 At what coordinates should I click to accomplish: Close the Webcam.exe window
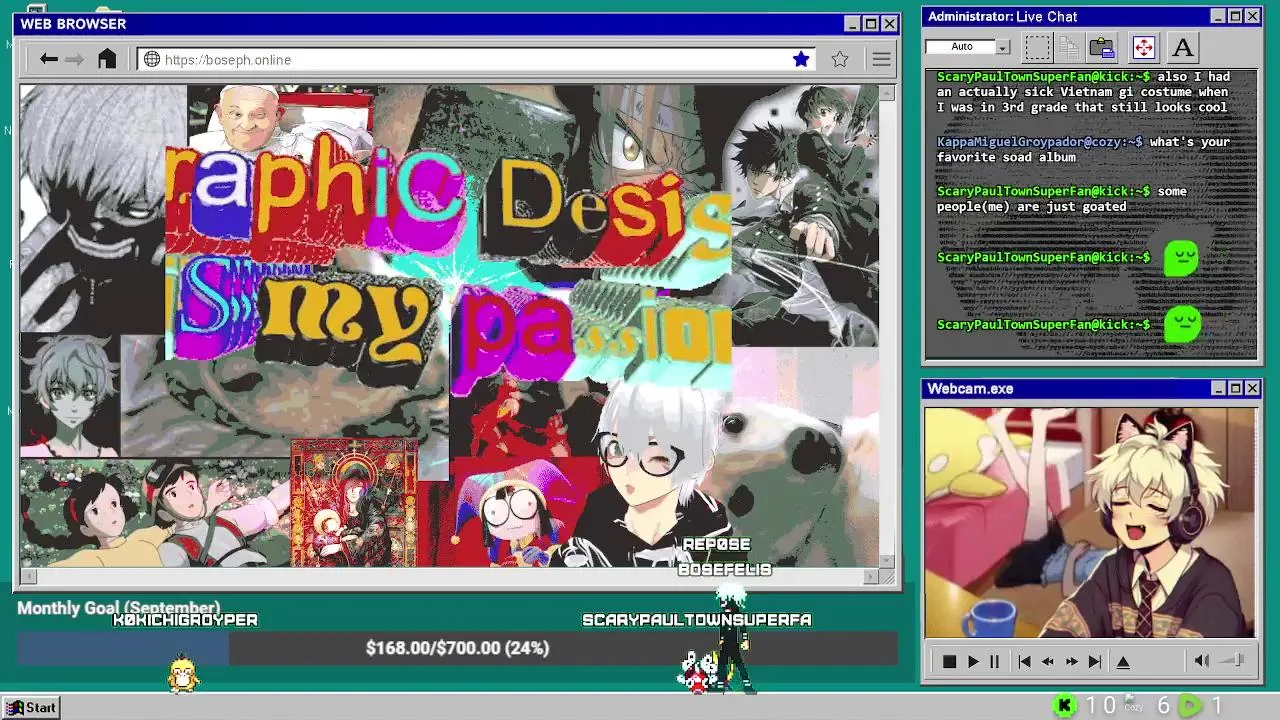[x=1252, y=388]
